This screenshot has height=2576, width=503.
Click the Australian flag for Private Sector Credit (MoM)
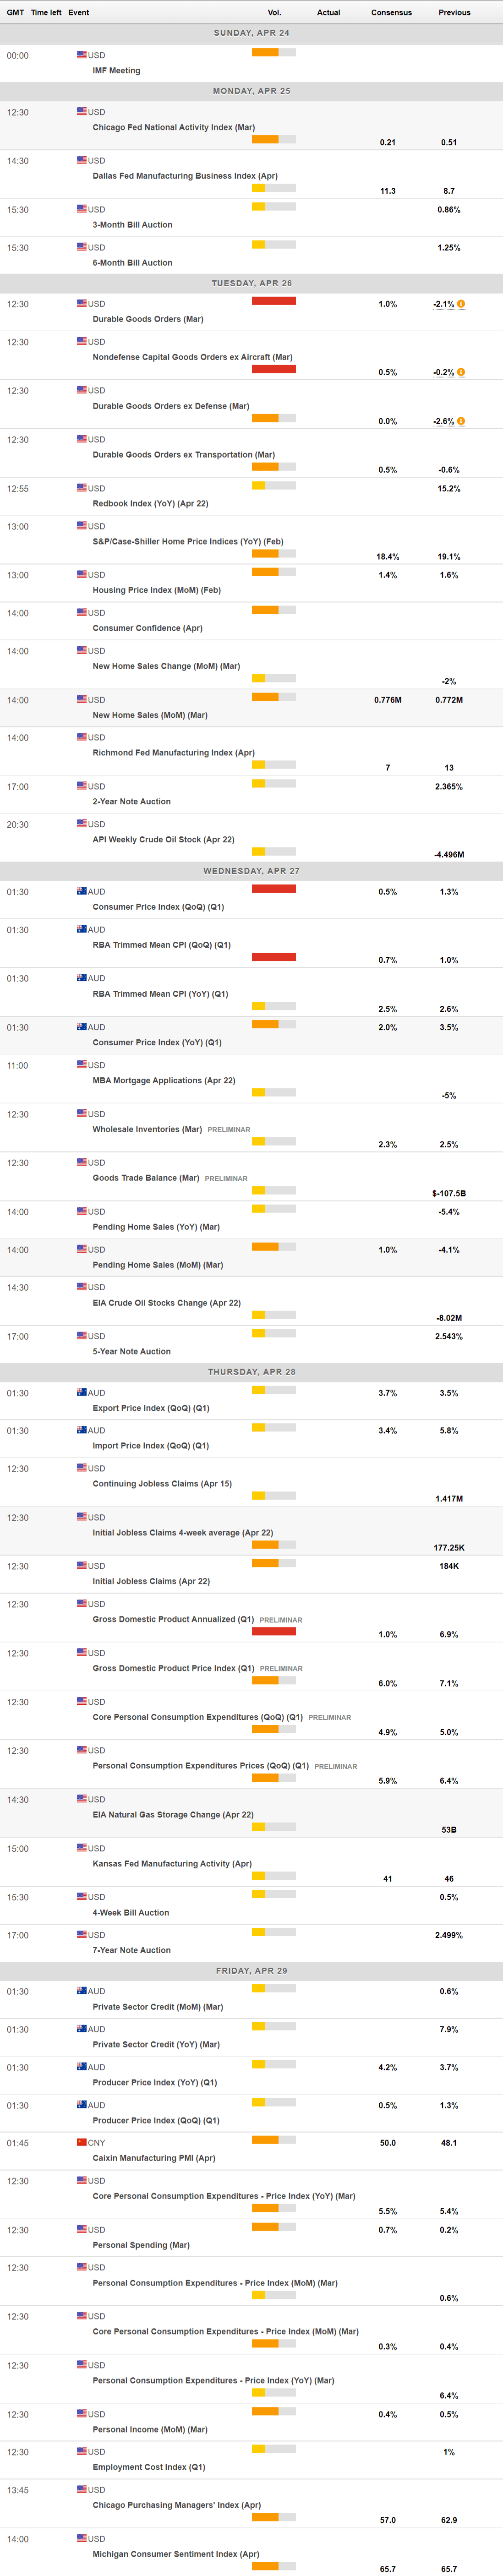coord(82,1991)
